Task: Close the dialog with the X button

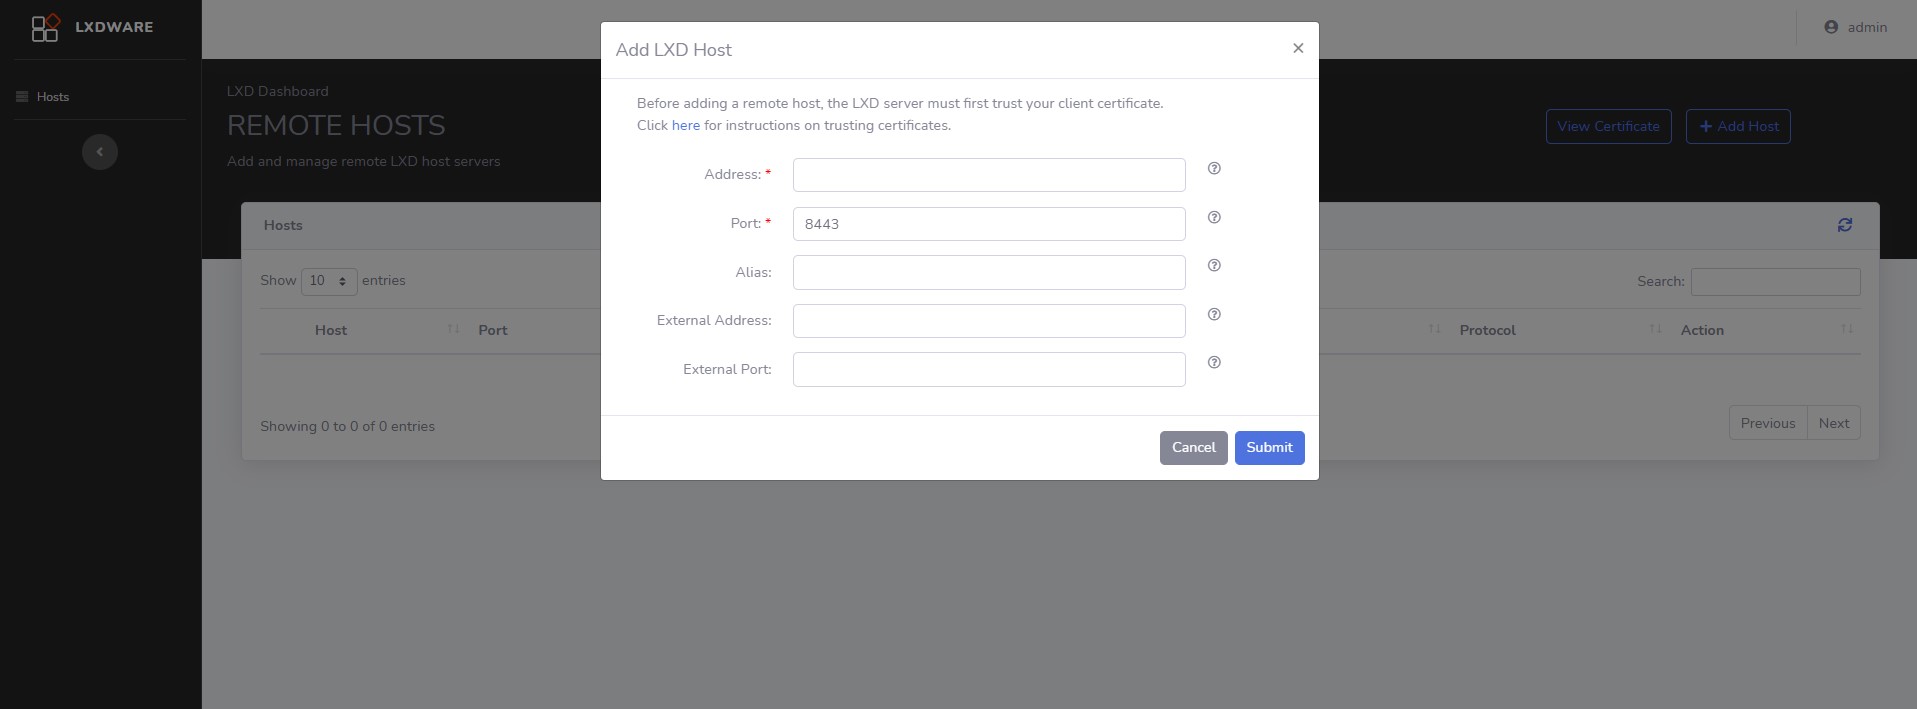Action: click(1298, 48)
